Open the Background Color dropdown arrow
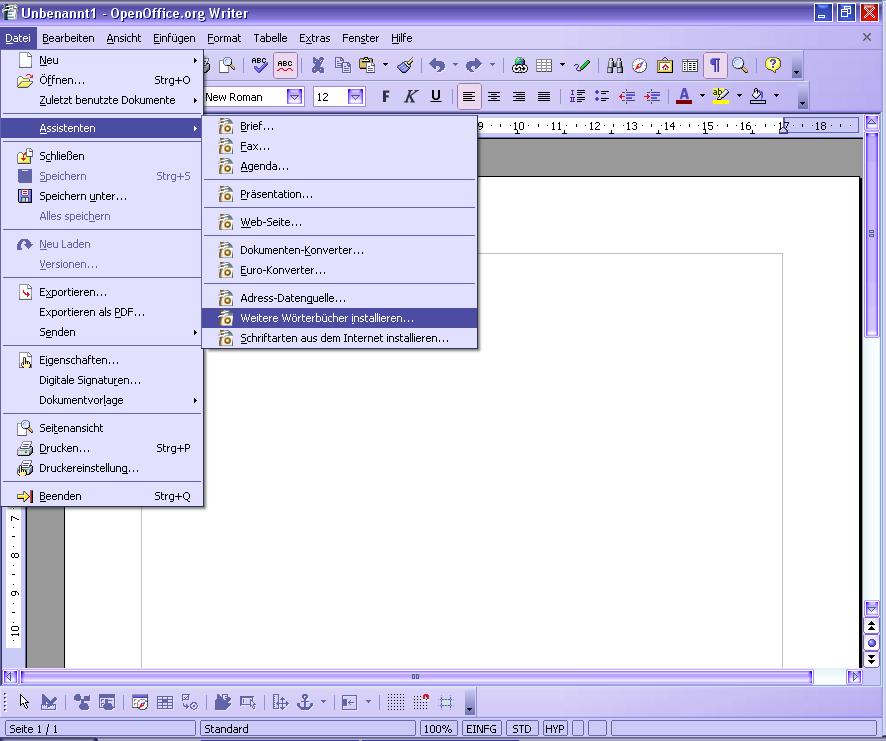This screenshot has height=741, width=886. (x=776, y=97)
